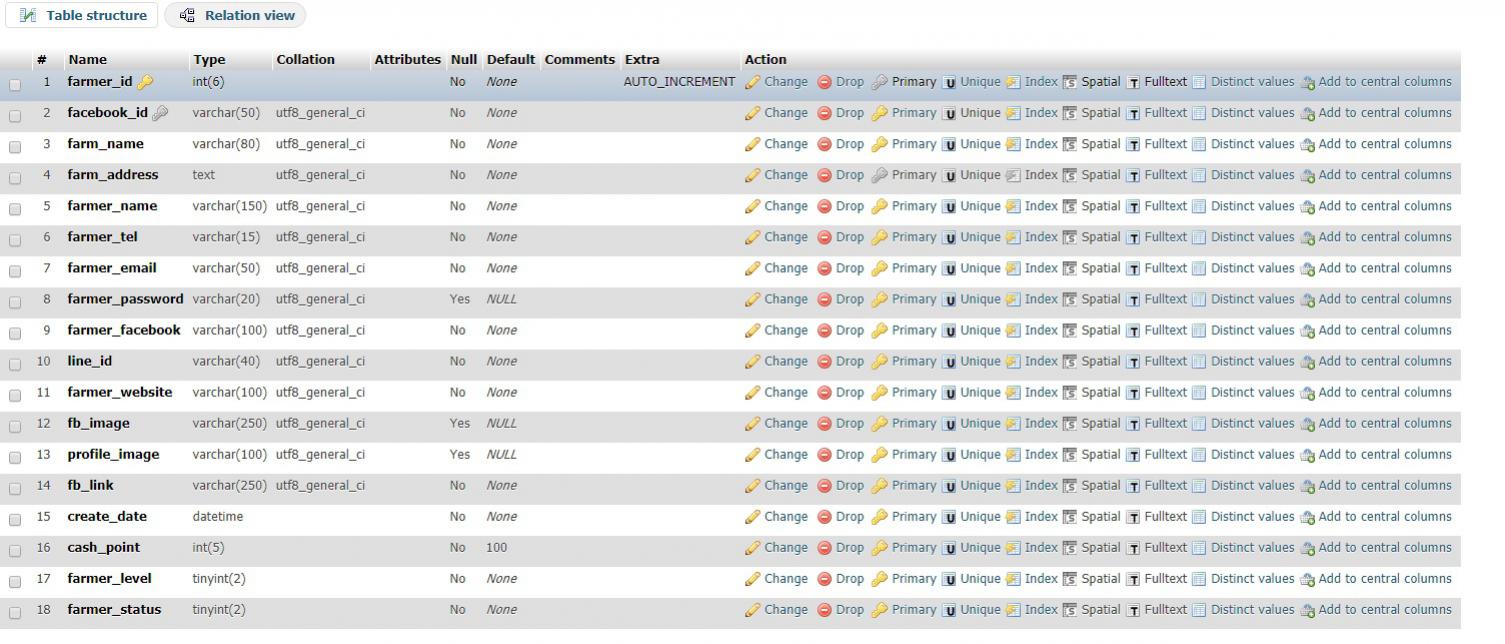The height and width of the screenshot is (644, 1505).
Task: Click the farmer_website column name
Action: click(x=120, y=392)
